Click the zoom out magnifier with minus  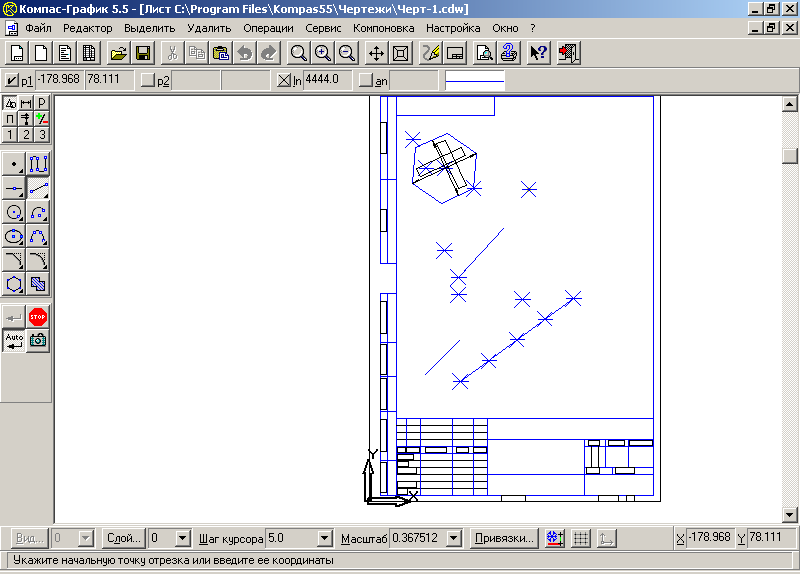click(x=346, y=53)
